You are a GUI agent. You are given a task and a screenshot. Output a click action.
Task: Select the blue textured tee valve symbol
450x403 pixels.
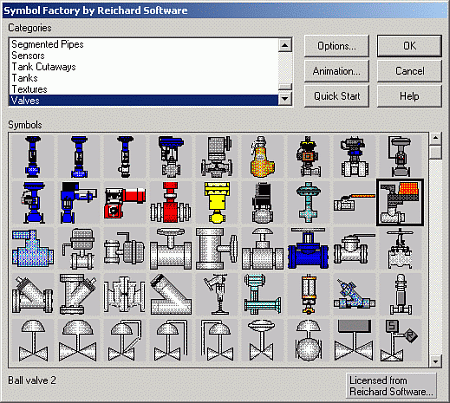coord(33,248)
